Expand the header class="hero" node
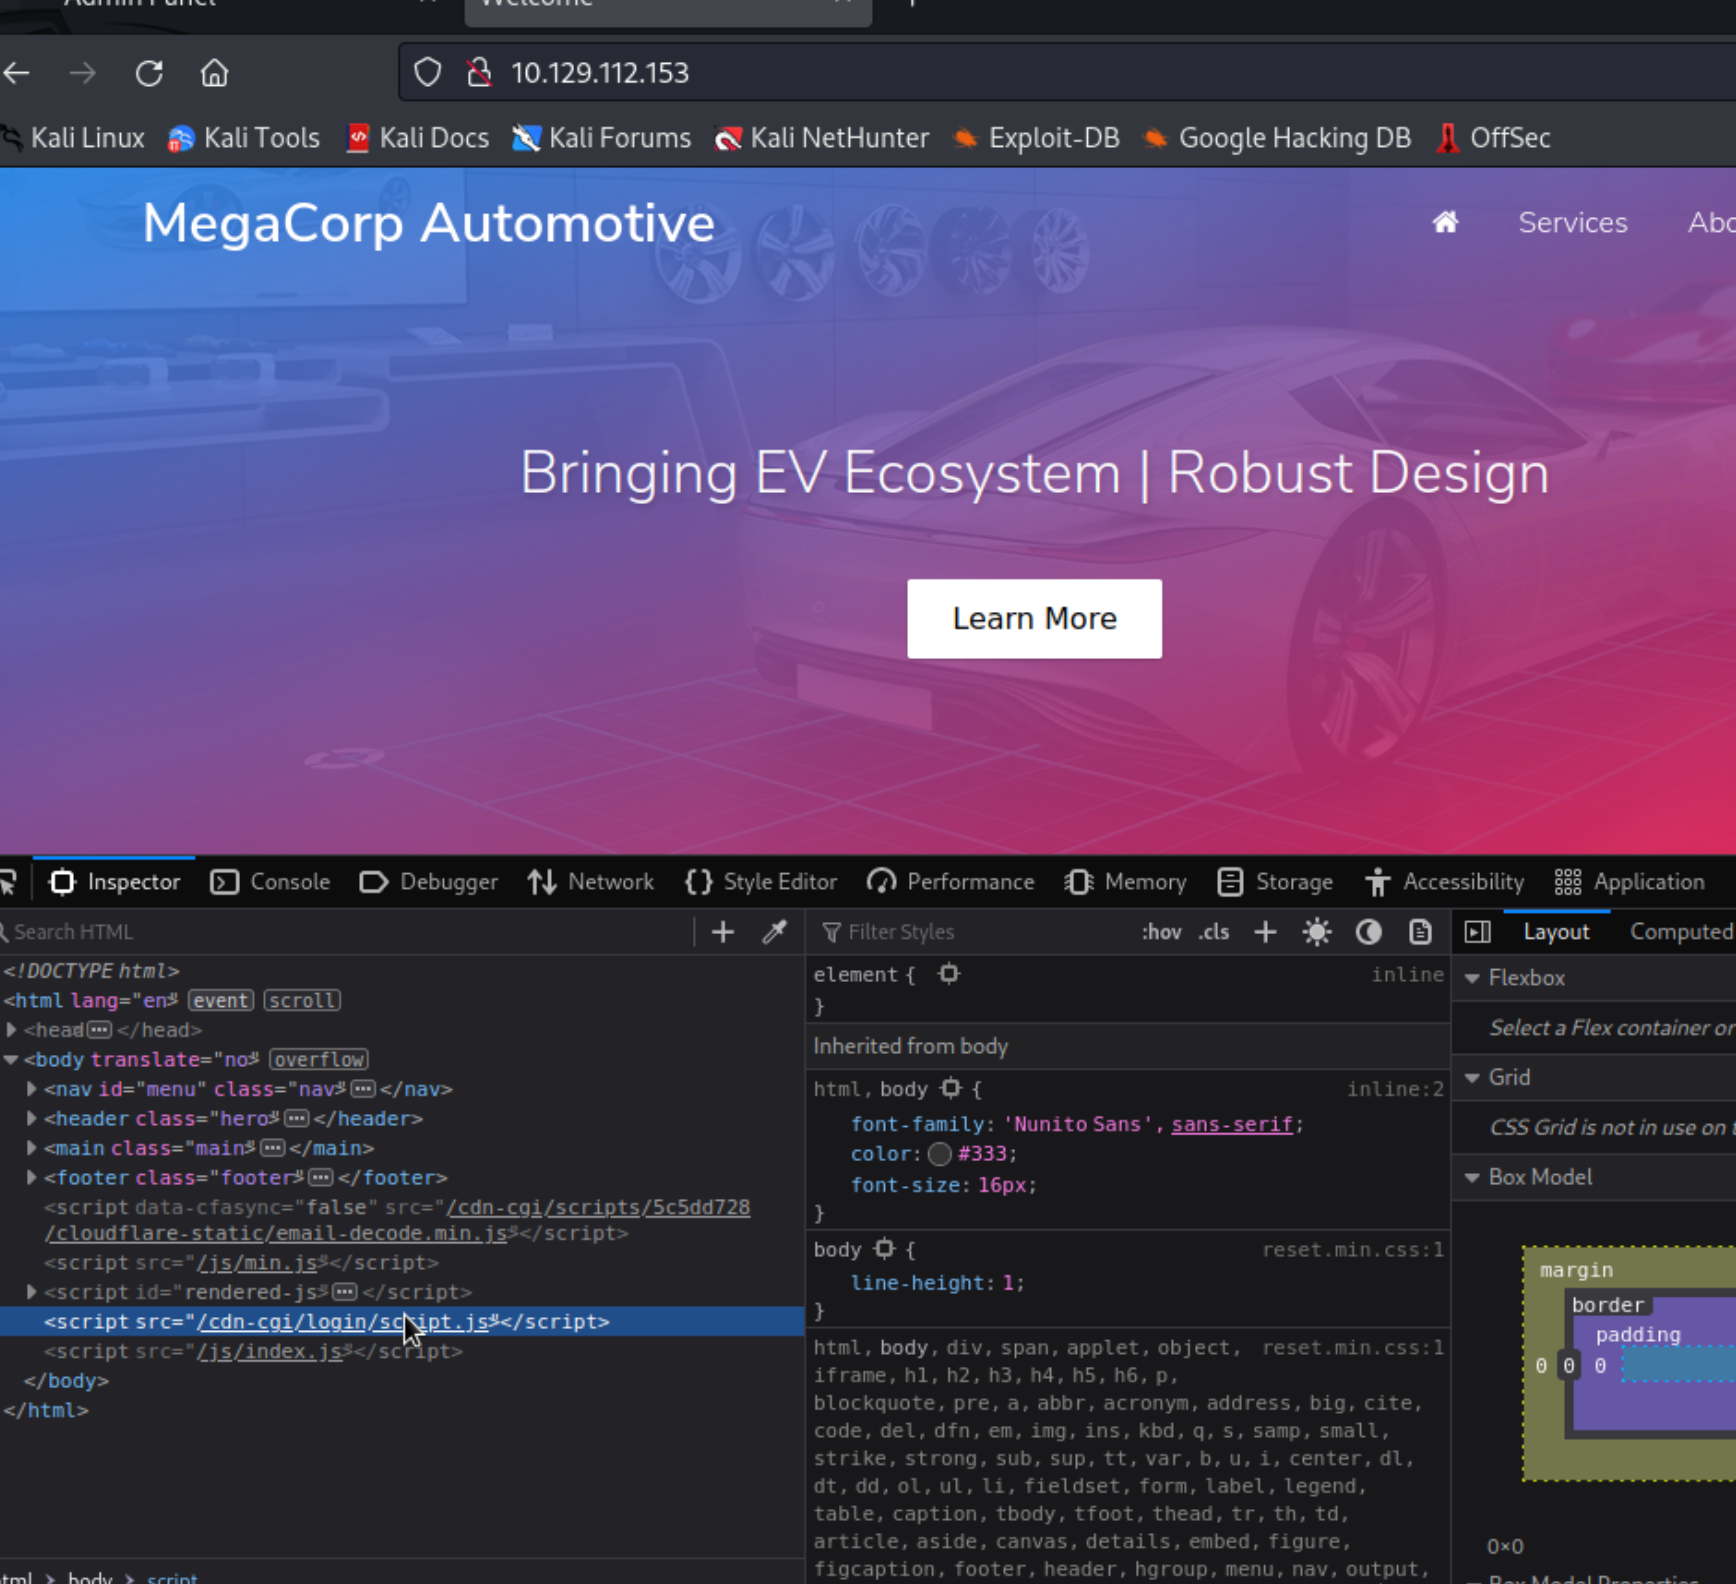 point(32,1118)
